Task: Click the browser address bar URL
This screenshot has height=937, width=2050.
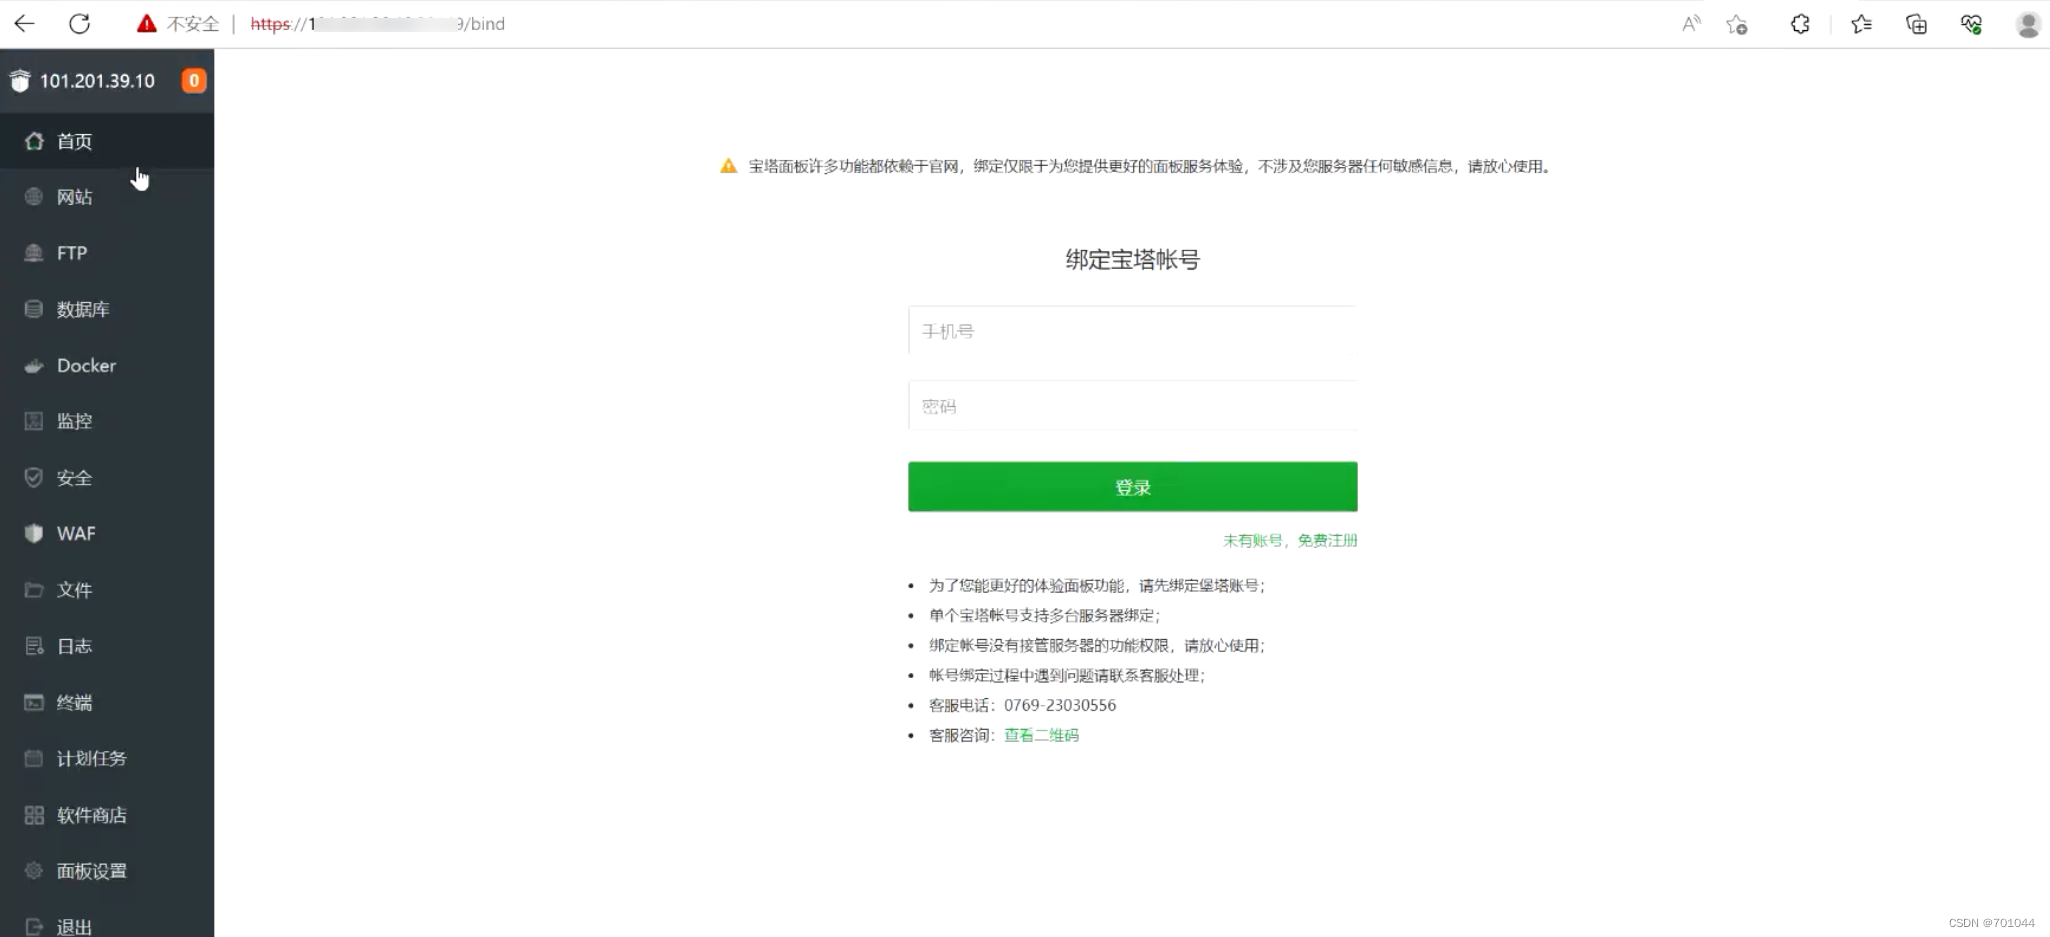Action: point(378,24)
